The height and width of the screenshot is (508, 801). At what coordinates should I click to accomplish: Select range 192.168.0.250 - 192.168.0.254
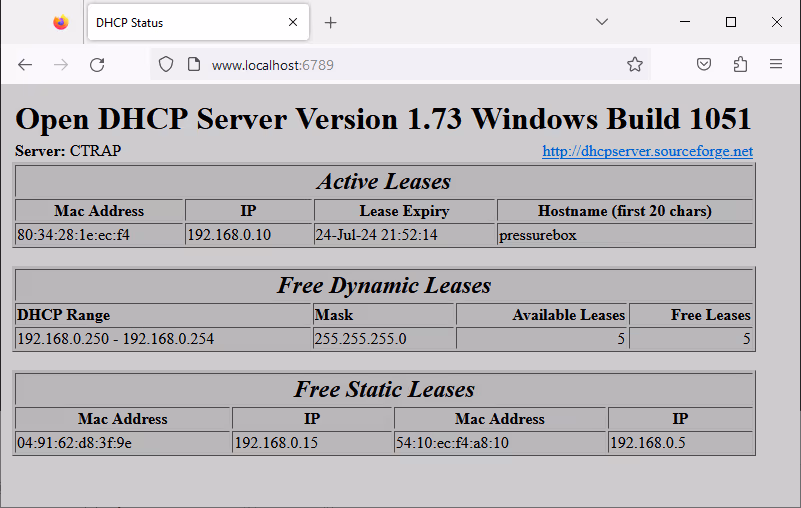pos(115,339)
